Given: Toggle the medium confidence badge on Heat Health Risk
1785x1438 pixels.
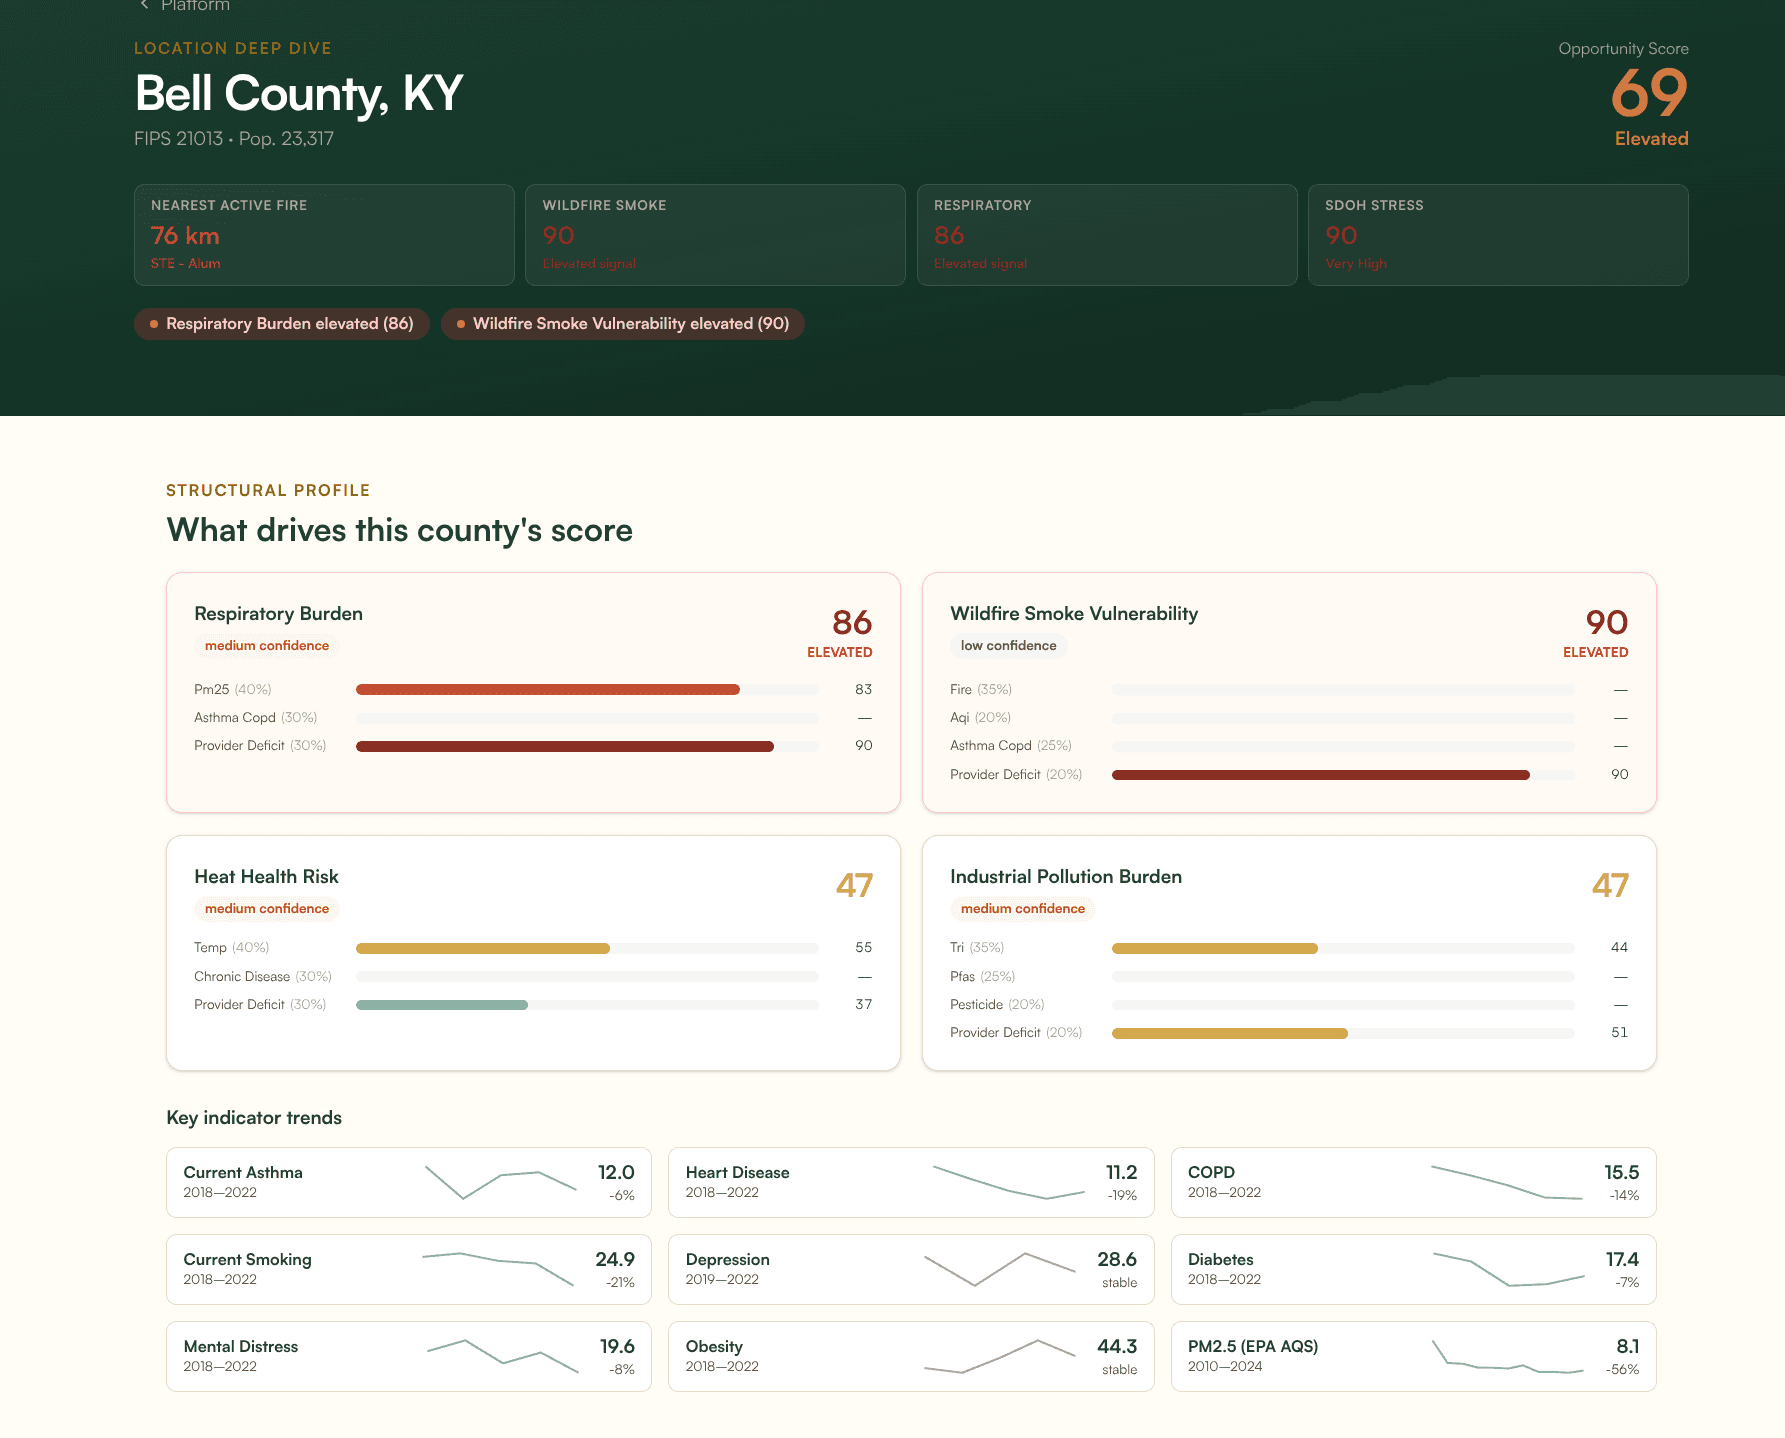Looking at the screenshot, I should 266,908.
